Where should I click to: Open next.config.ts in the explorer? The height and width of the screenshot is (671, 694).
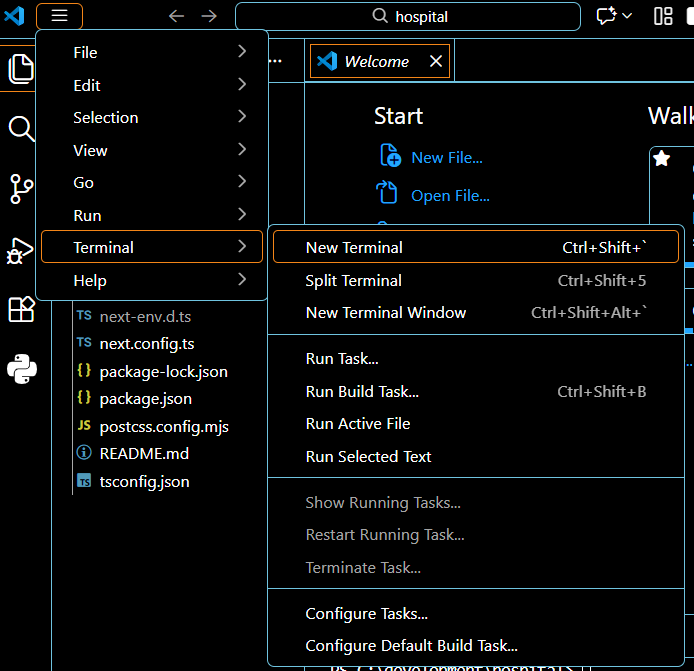pyautogui.click(x=147, y=344)
